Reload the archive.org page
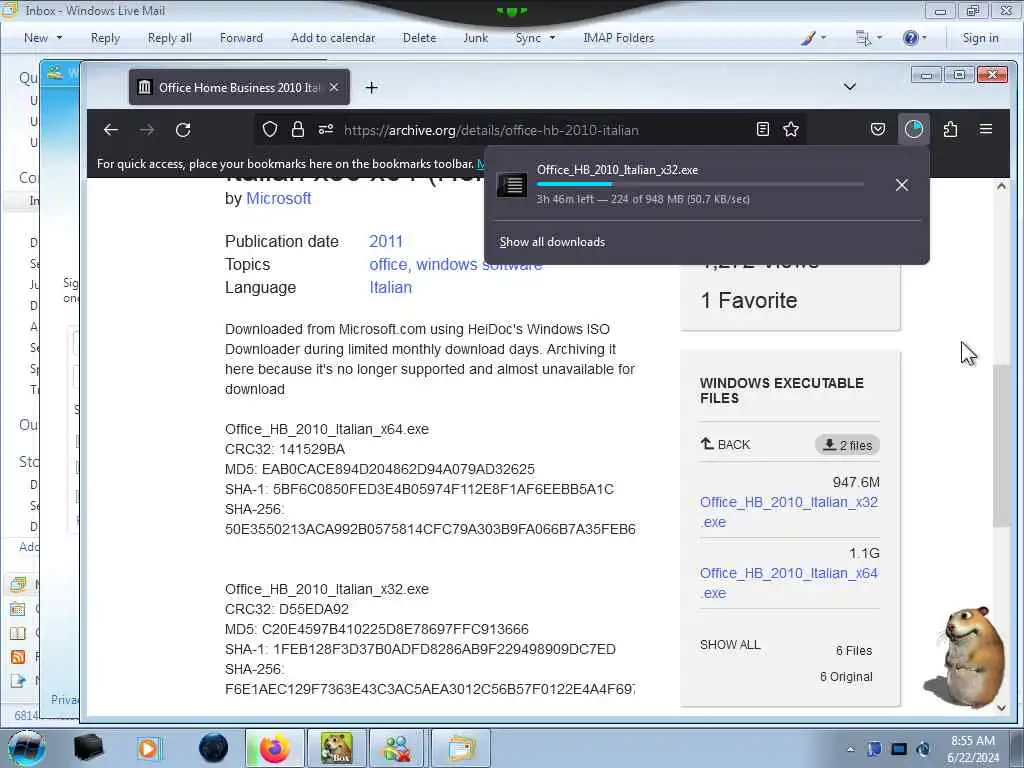1024x768 pixels. (x=183, y=129)
